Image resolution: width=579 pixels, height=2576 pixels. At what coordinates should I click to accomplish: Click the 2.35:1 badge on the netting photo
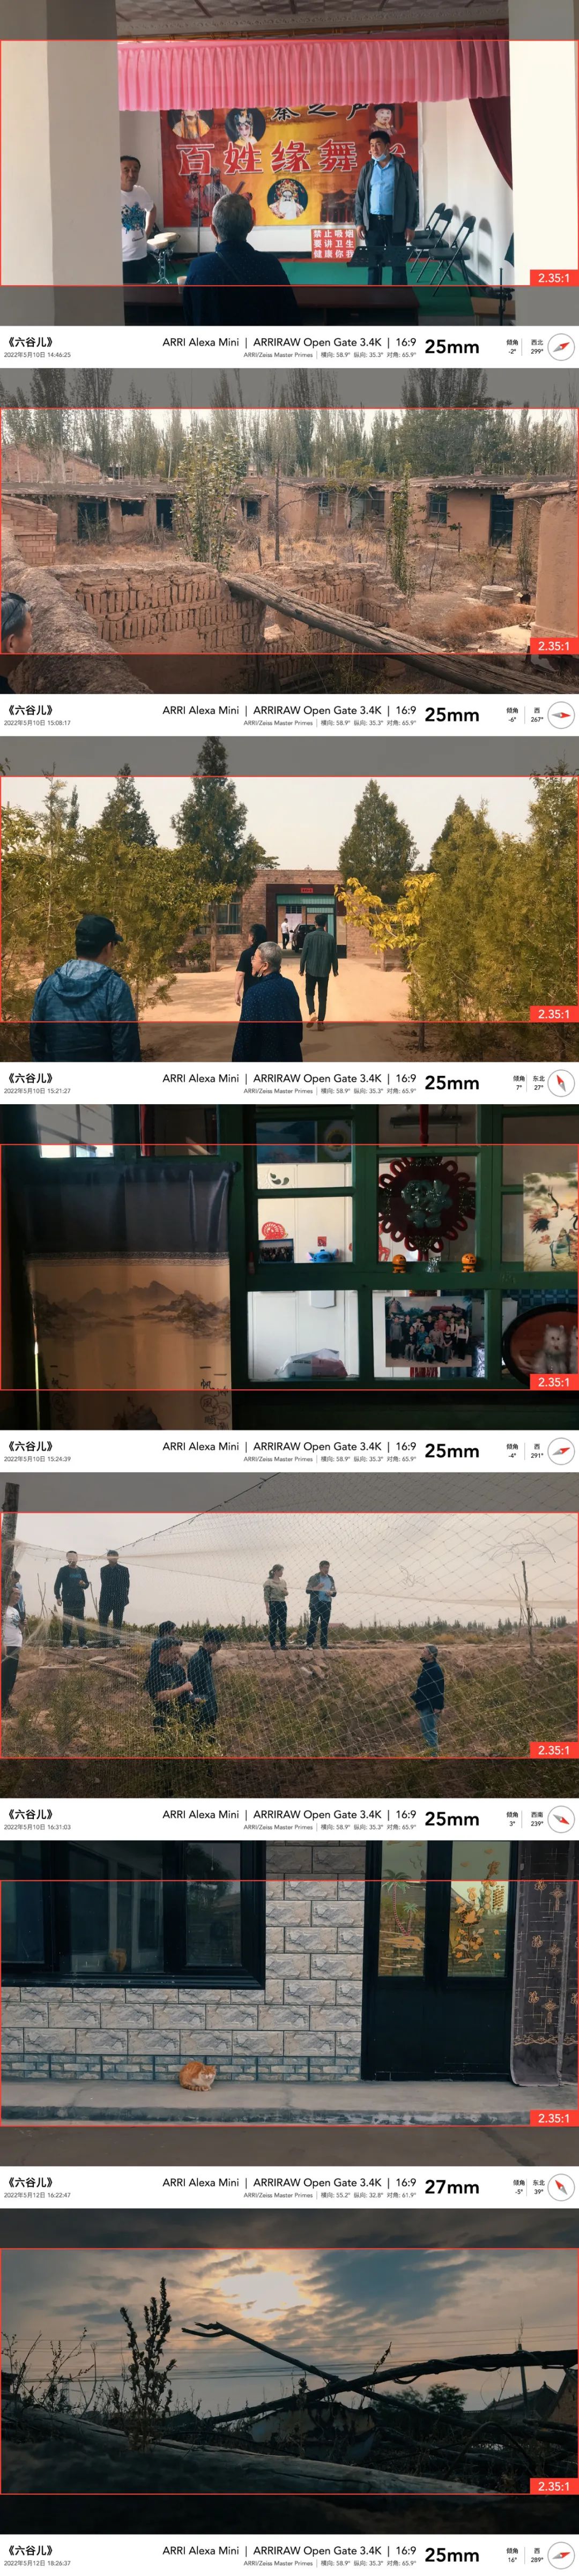pyautogui.click(x=553, y=1750)
